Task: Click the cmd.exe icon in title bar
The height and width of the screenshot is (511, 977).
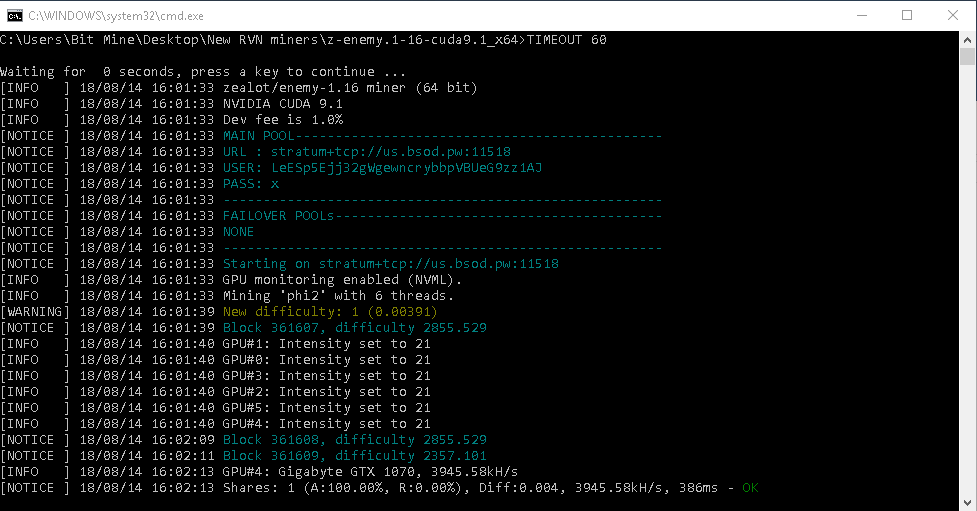Action: pos(14,16)
